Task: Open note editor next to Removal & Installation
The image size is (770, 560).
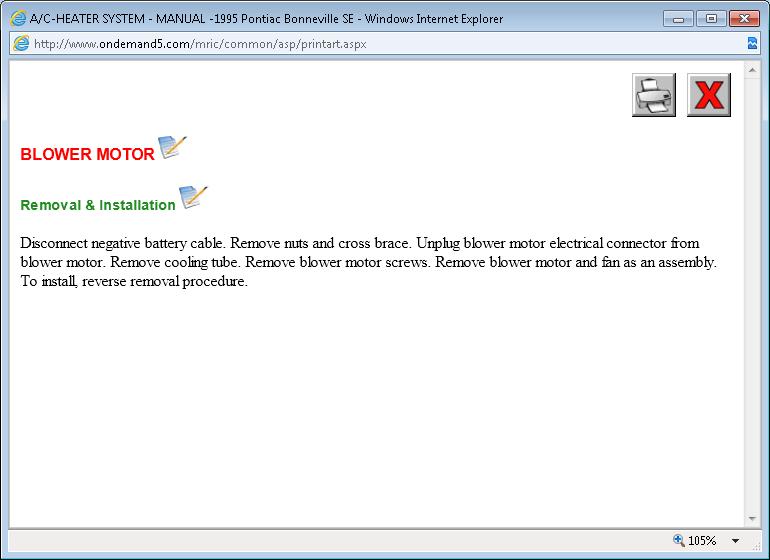Action: click(x=193, y=197)
